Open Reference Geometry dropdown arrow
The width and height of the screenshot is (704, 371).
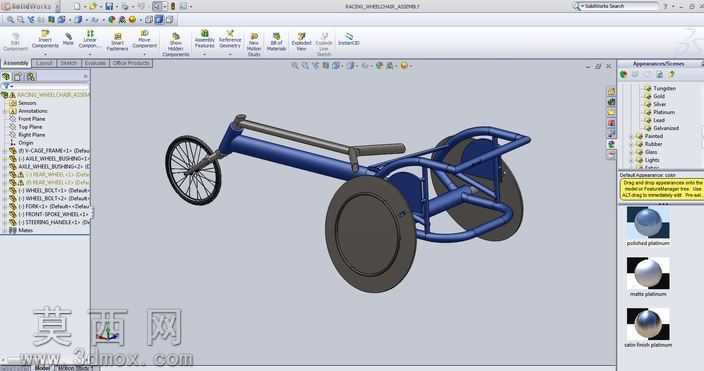point(230,54)
